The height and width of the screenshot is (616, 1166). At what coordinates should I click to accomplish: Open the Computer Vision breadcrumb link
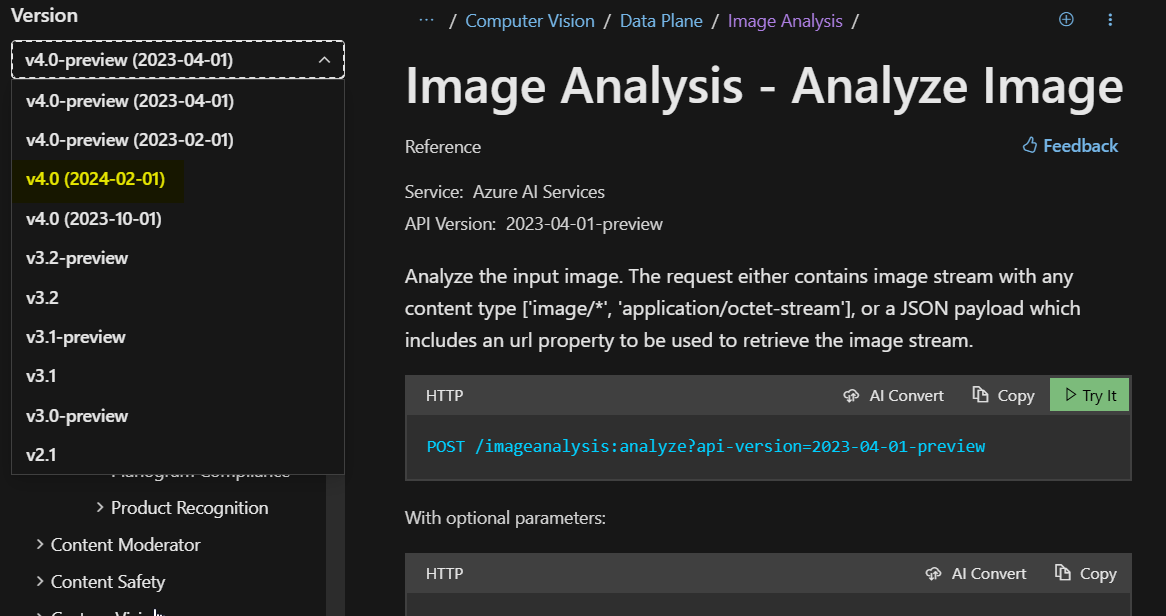point(530,20)
